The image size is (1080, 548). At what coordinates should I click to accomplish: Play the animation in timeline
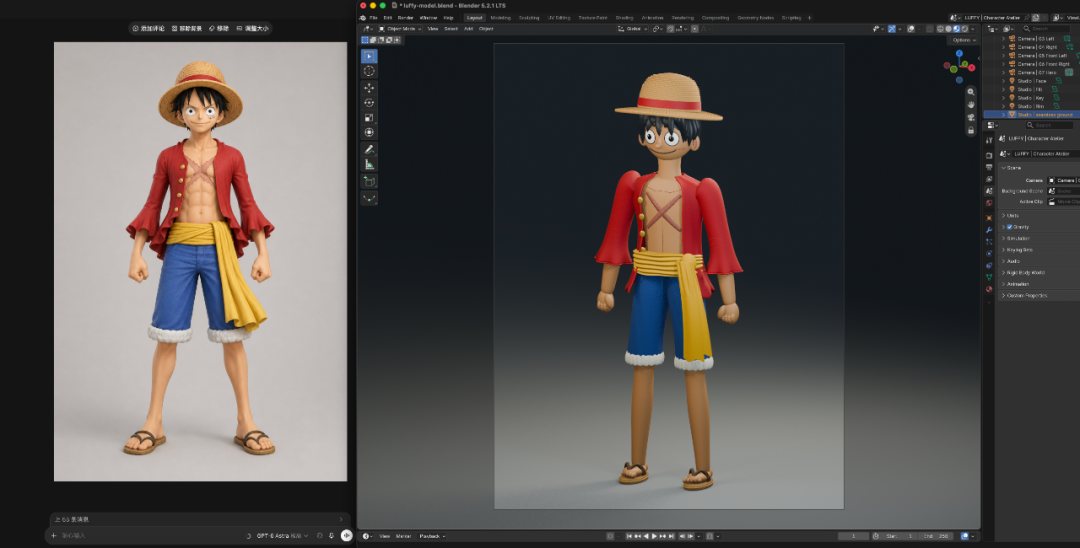click(654, 536)
